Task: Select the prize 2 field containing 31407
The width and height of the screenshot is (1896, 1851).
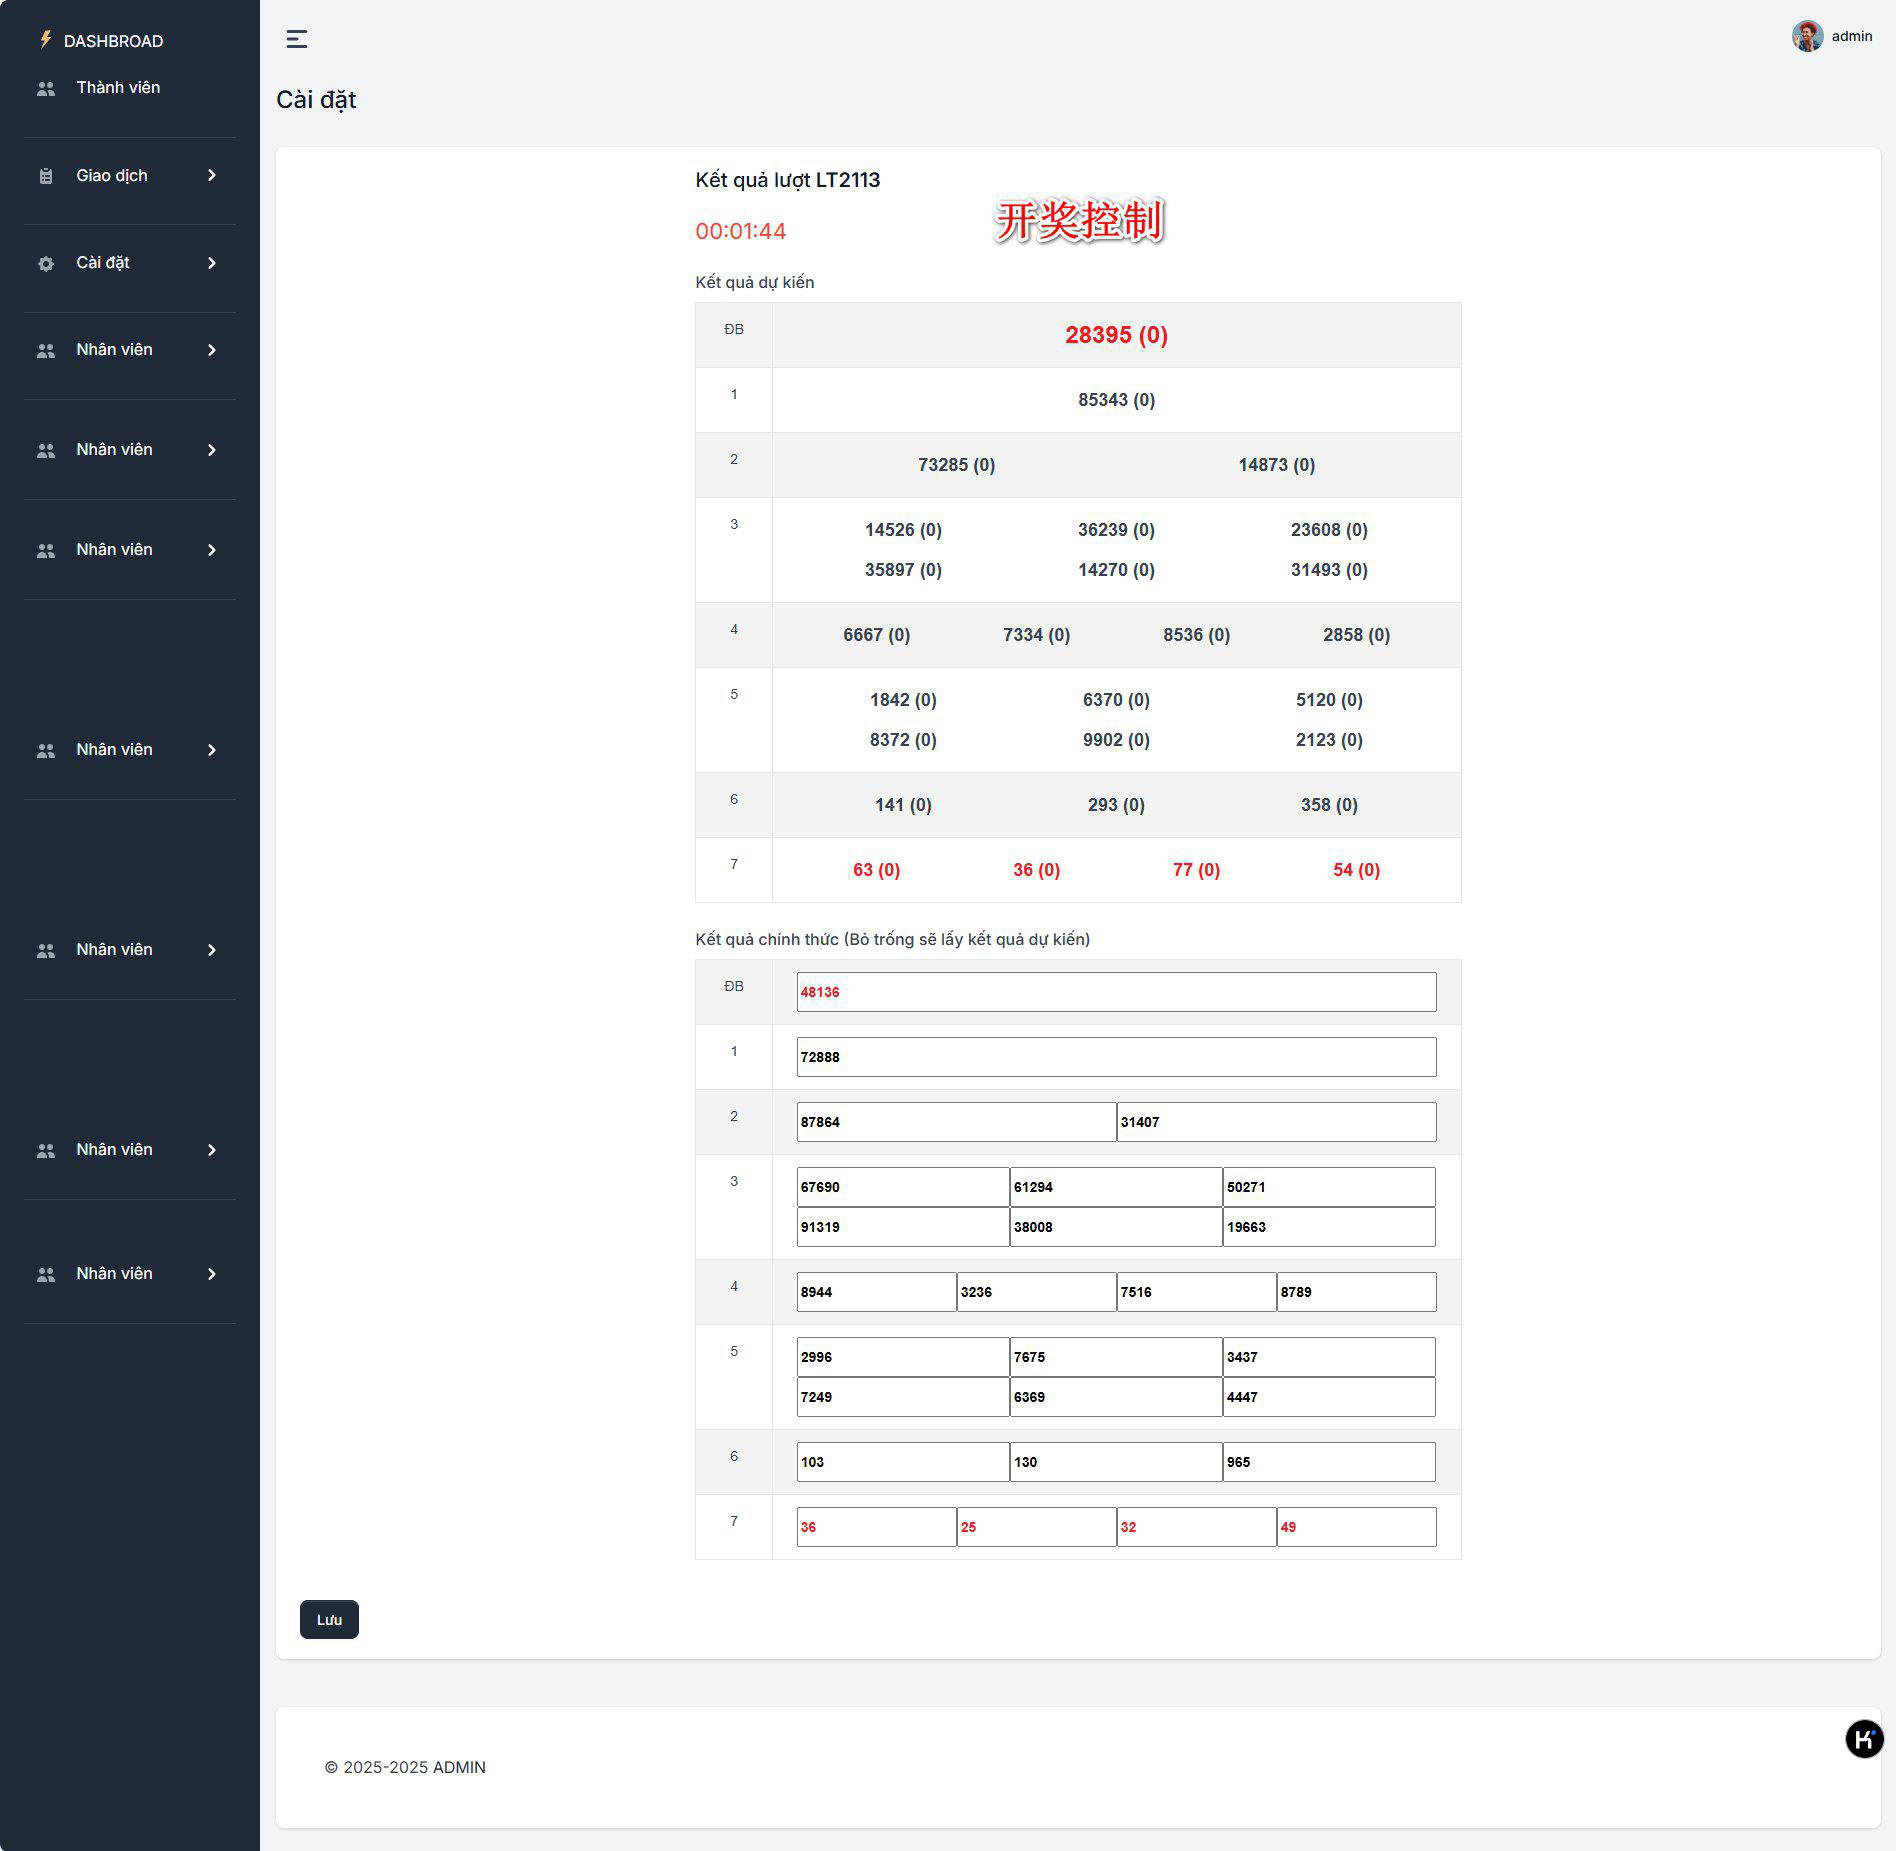Action: coord(1275,1122)
